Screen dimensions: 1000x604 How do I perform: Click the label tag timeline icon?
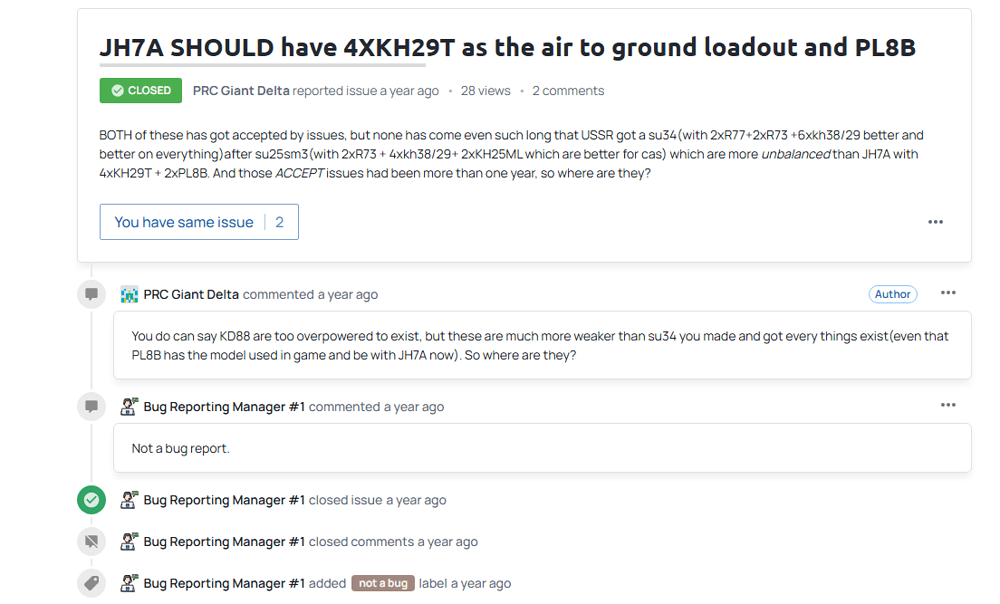[92, 584]
